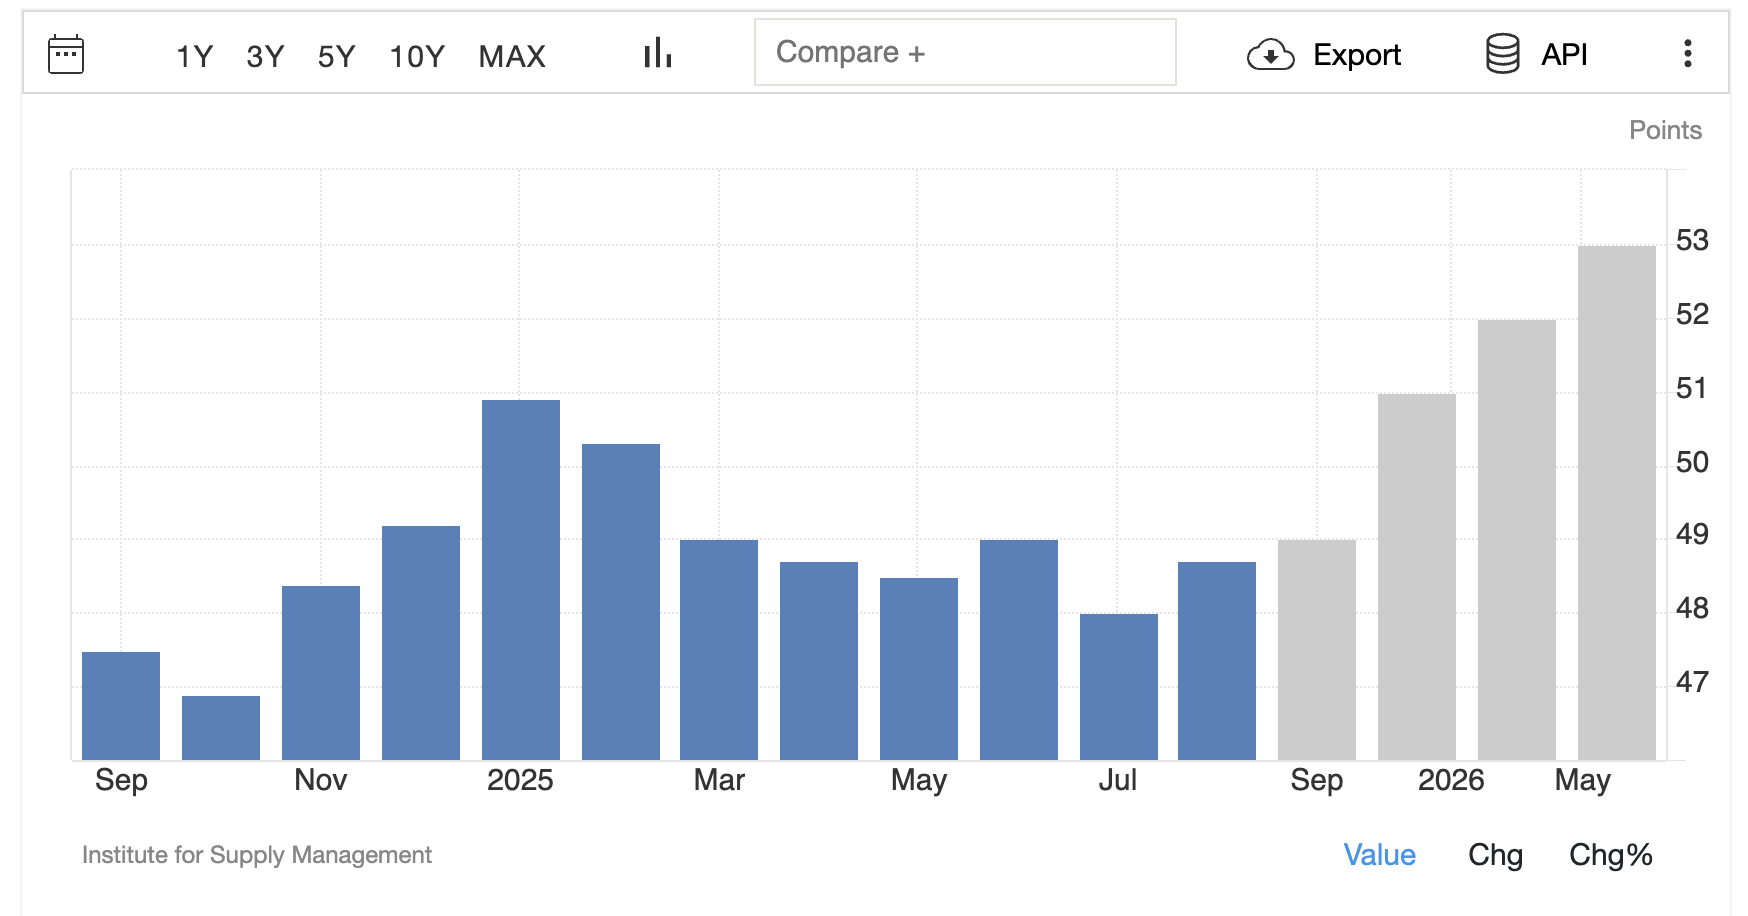The image size is (1748, 916).
Task: Click the Institute for Supply Management source
Action: [257, 855]
